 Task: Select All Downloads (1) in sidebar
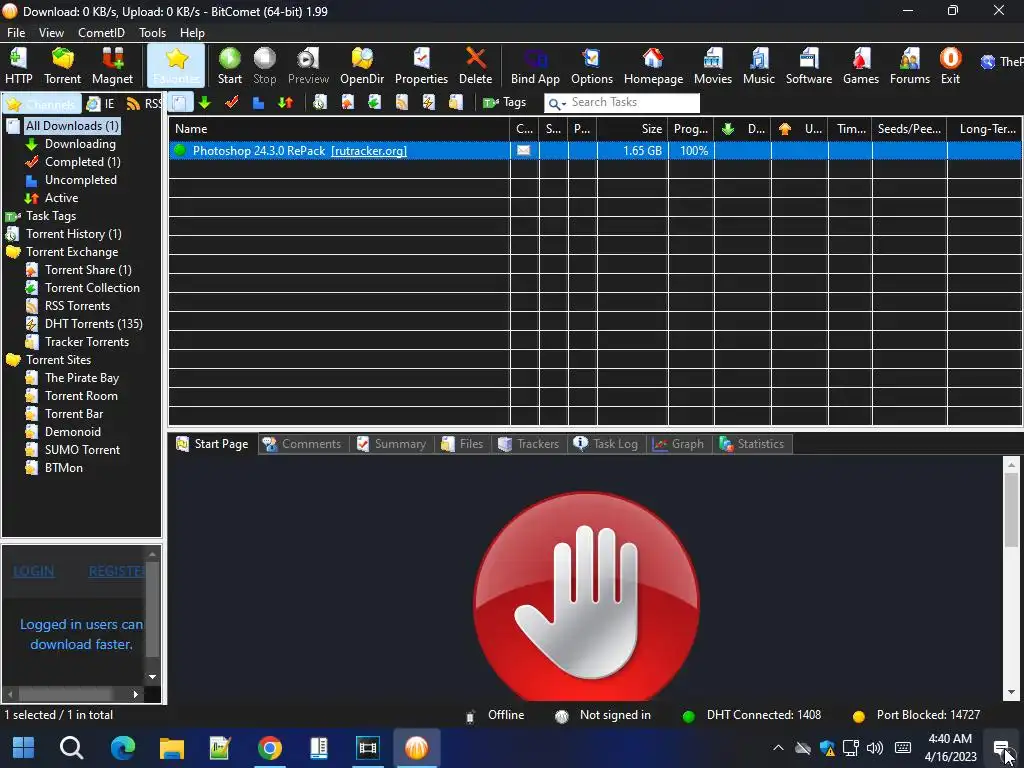[x=72, y=125]
